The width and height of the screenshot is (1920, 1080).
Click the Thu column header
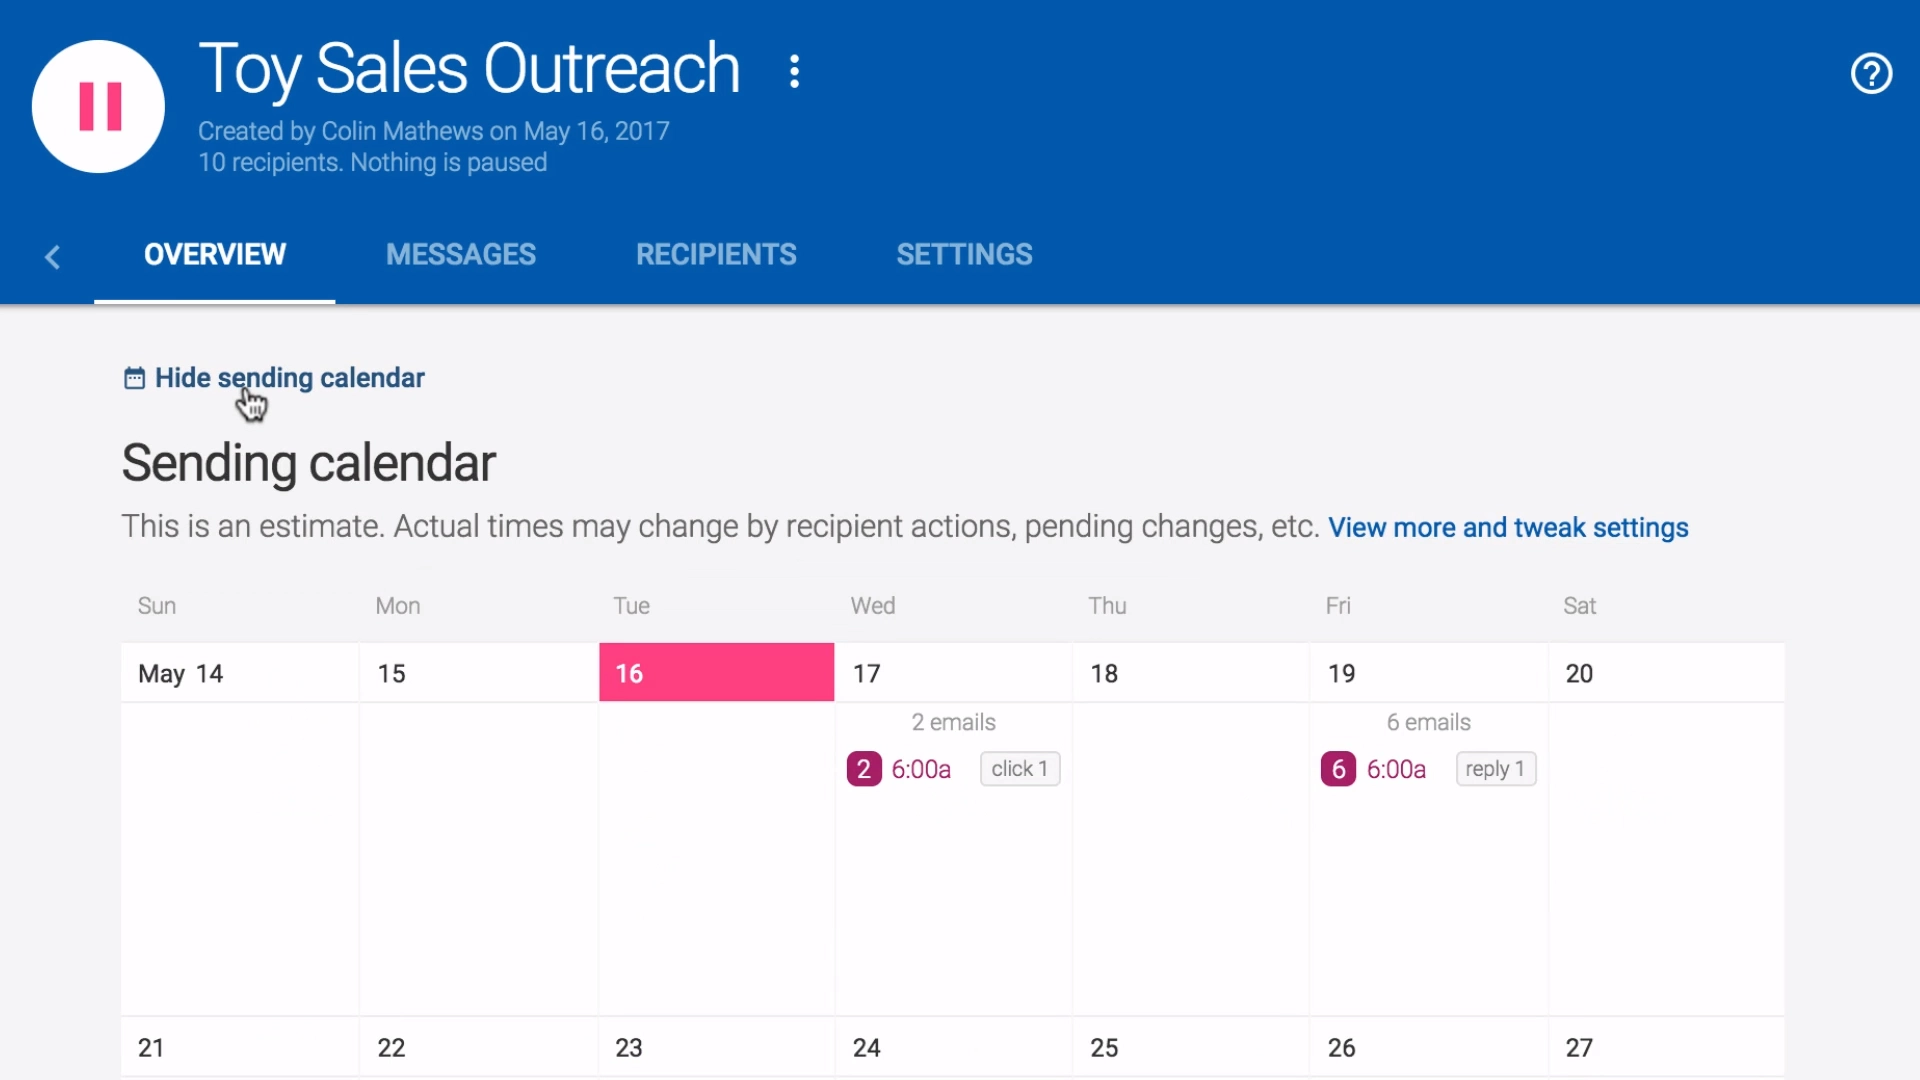(x=1107, y=606)
